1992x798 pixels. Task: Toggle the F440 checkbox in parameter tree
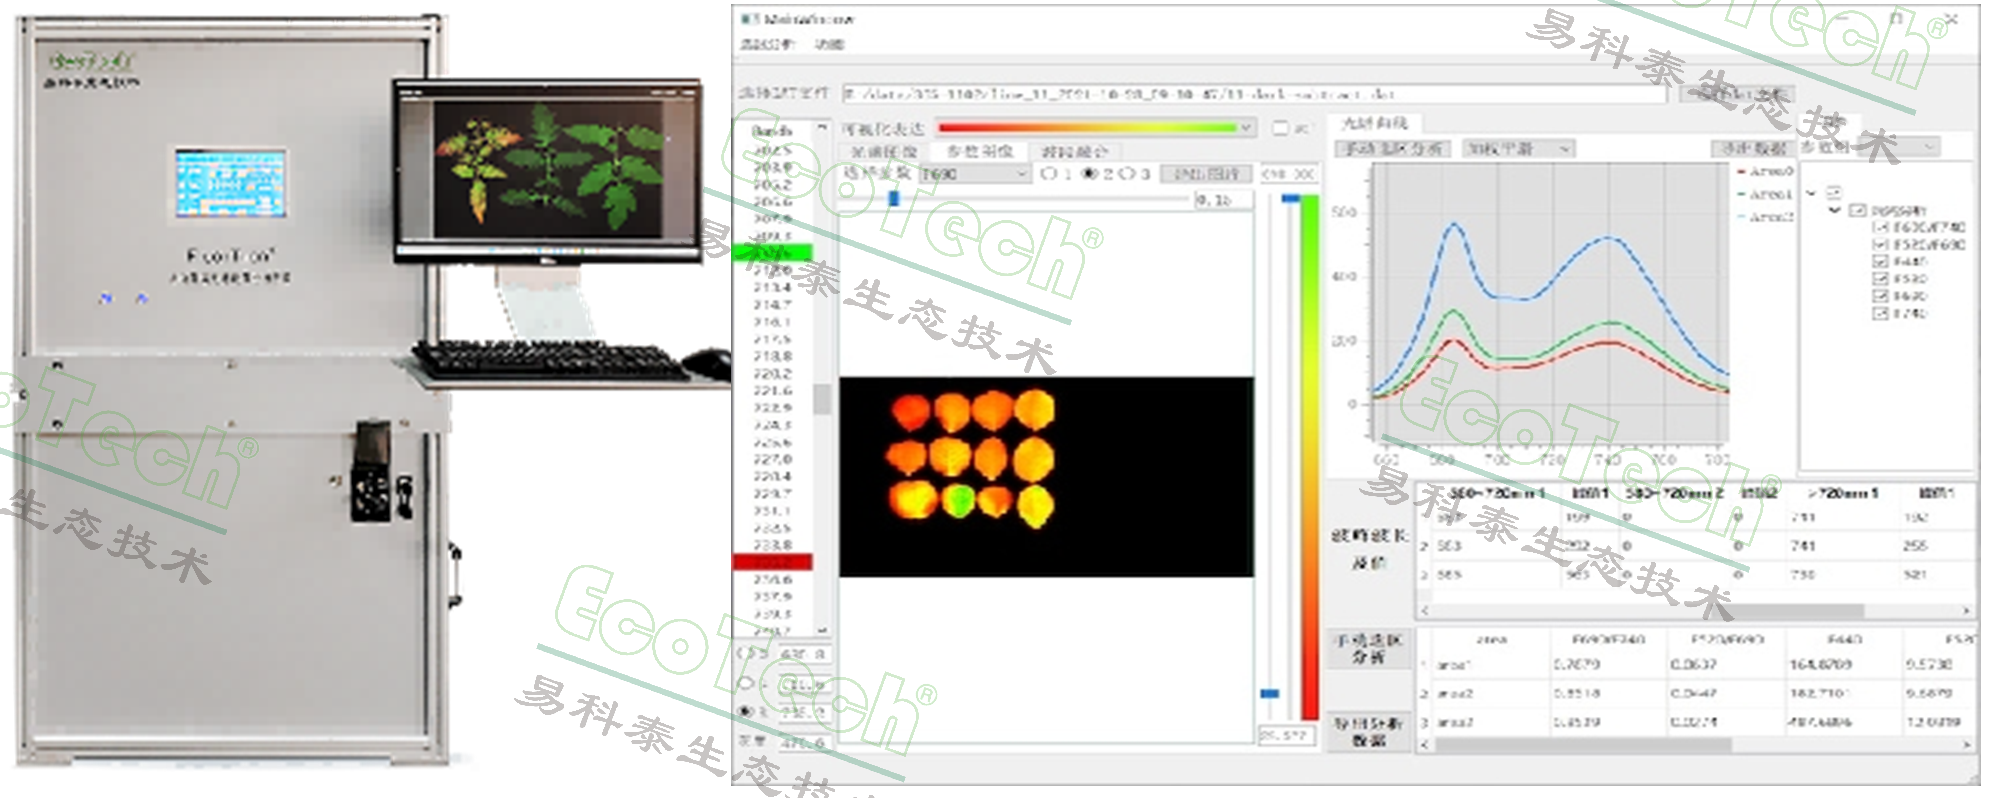[1879, 262]
